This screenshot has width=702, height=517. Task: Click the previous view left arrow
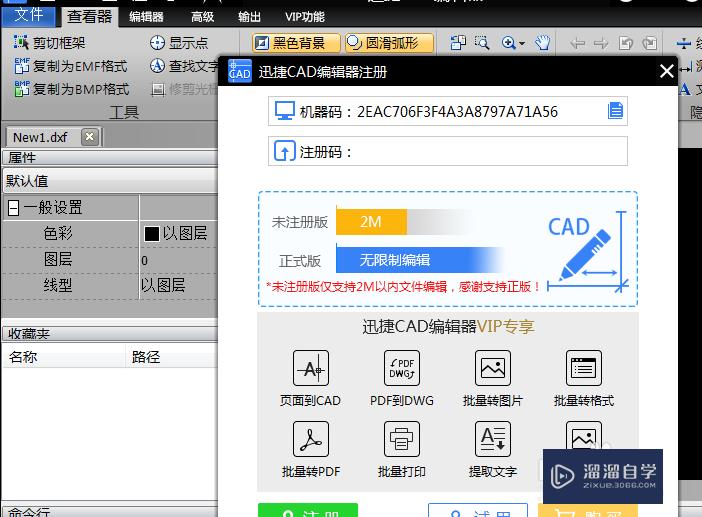(578, 43)
